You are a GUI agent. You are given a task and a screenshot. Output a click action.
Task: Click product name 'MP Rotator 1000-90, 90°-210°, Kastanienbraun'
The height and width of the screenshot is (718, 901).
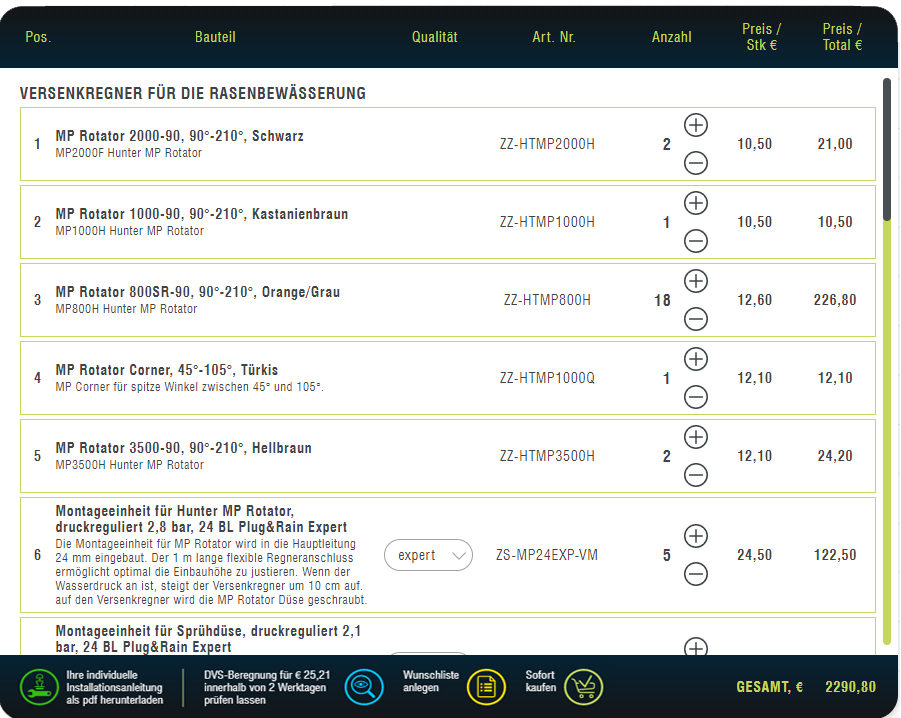202,214
